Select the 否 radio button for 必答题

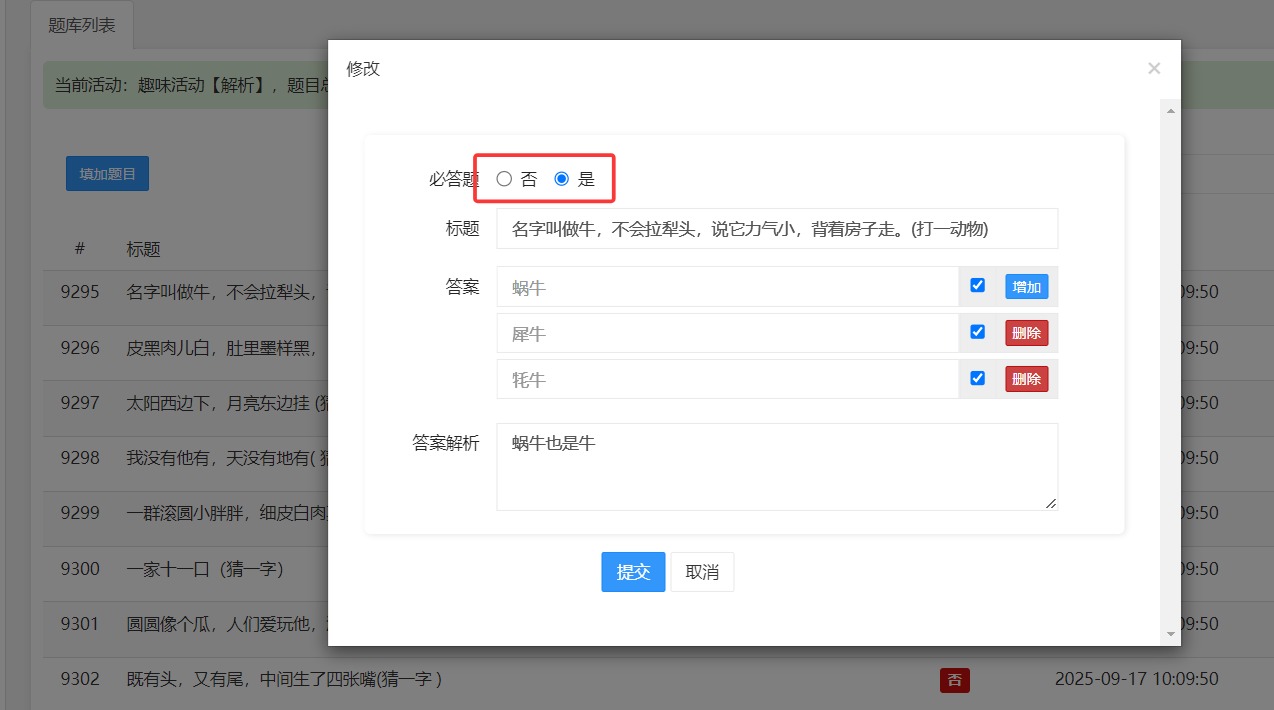(x=504, y=178)
